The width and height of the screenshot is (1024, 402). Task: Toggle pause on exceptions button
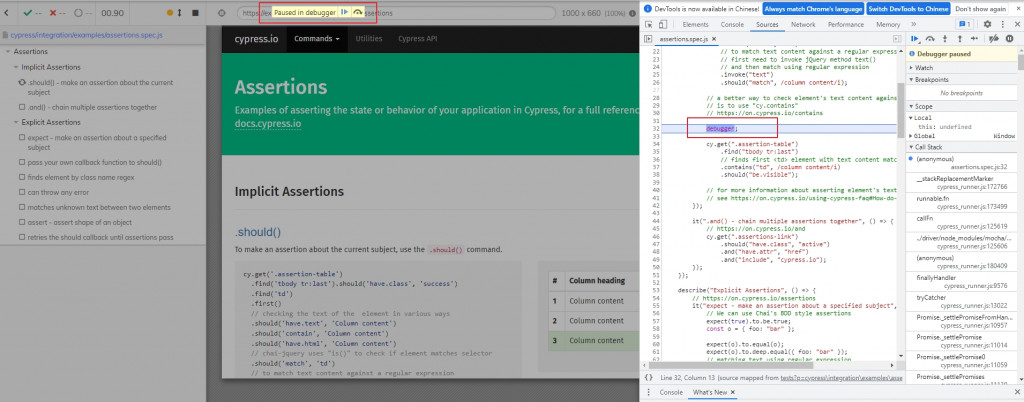pos(1010,39)
